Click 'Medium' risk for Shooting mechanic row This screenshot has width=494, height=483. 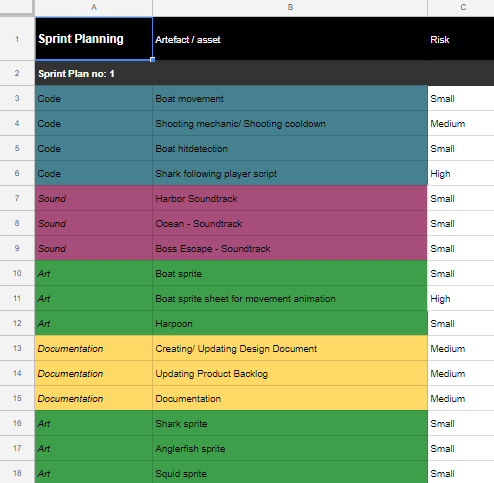(461, 123)
